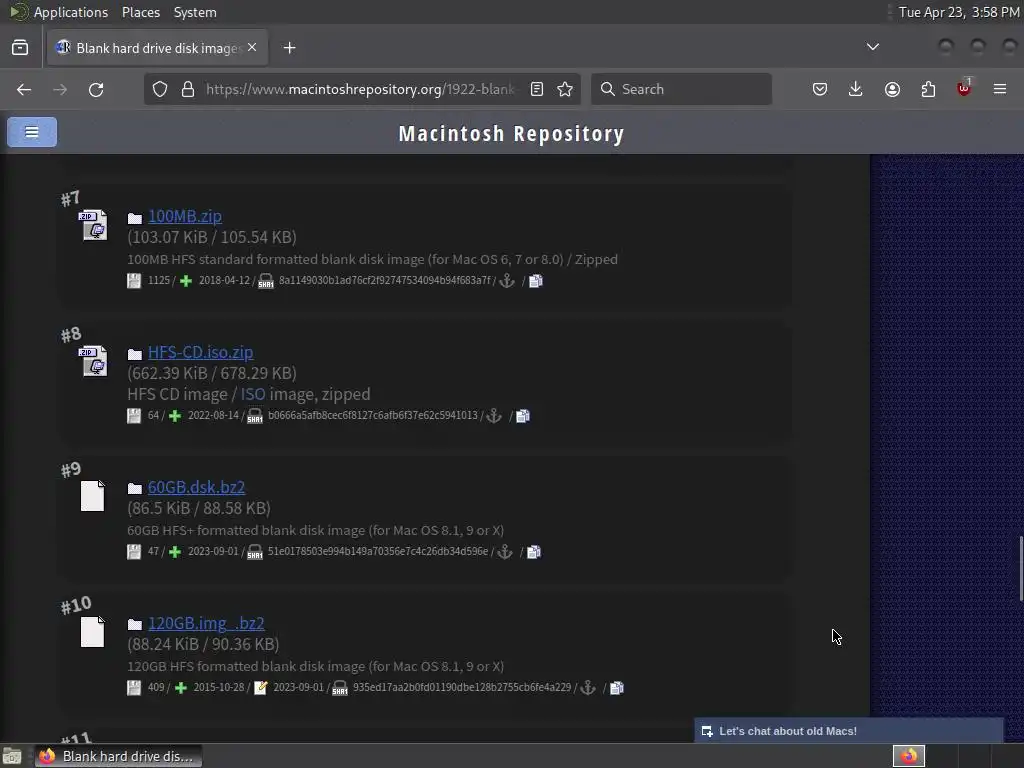The width and height of the screenshot is (1024, 768).
Task: Click the anchor icon for 100MB.zip
Action: point(507,281)
